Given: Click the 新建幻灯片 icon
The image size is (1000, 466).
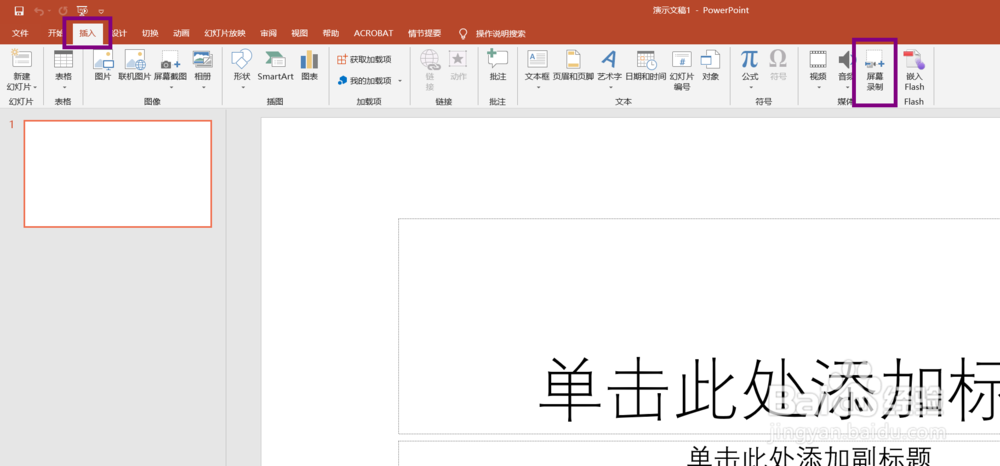Looking at the screenshot, I should pyautogui.click(x=22, y=60).
